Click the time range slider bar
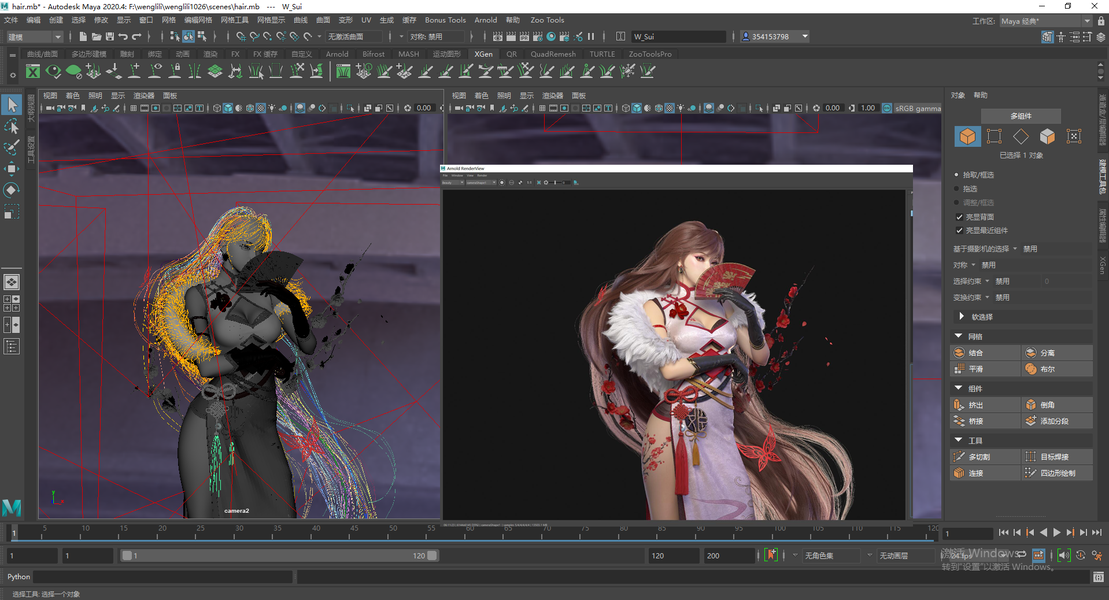The height and width of the screenshot is (600, 1109). pyautogui.click(x=279, y=555)
